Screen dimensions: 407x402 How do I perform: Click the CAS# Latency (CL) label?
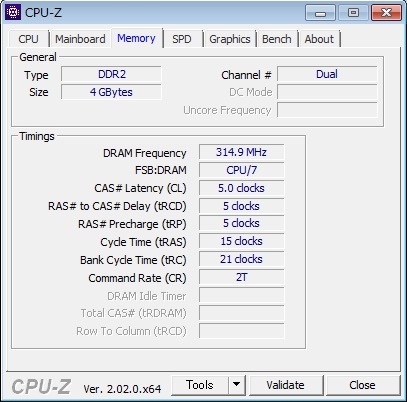[x=140, y=188]
